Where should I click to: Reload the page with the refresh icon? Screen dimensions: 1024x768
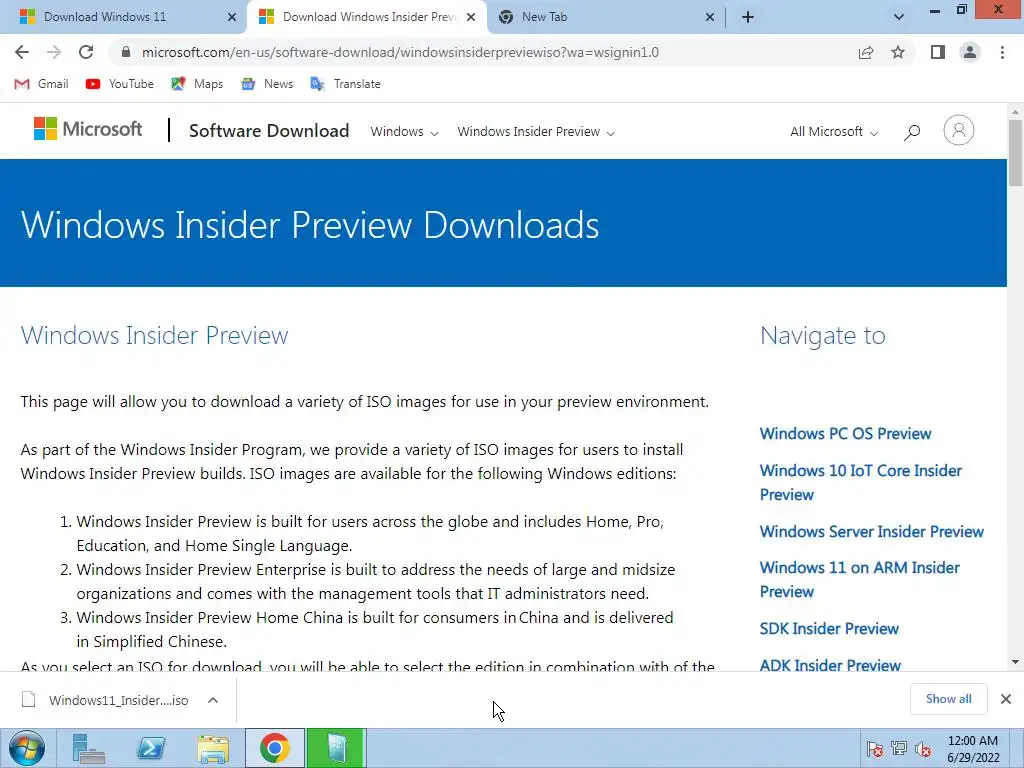point(86,52)
